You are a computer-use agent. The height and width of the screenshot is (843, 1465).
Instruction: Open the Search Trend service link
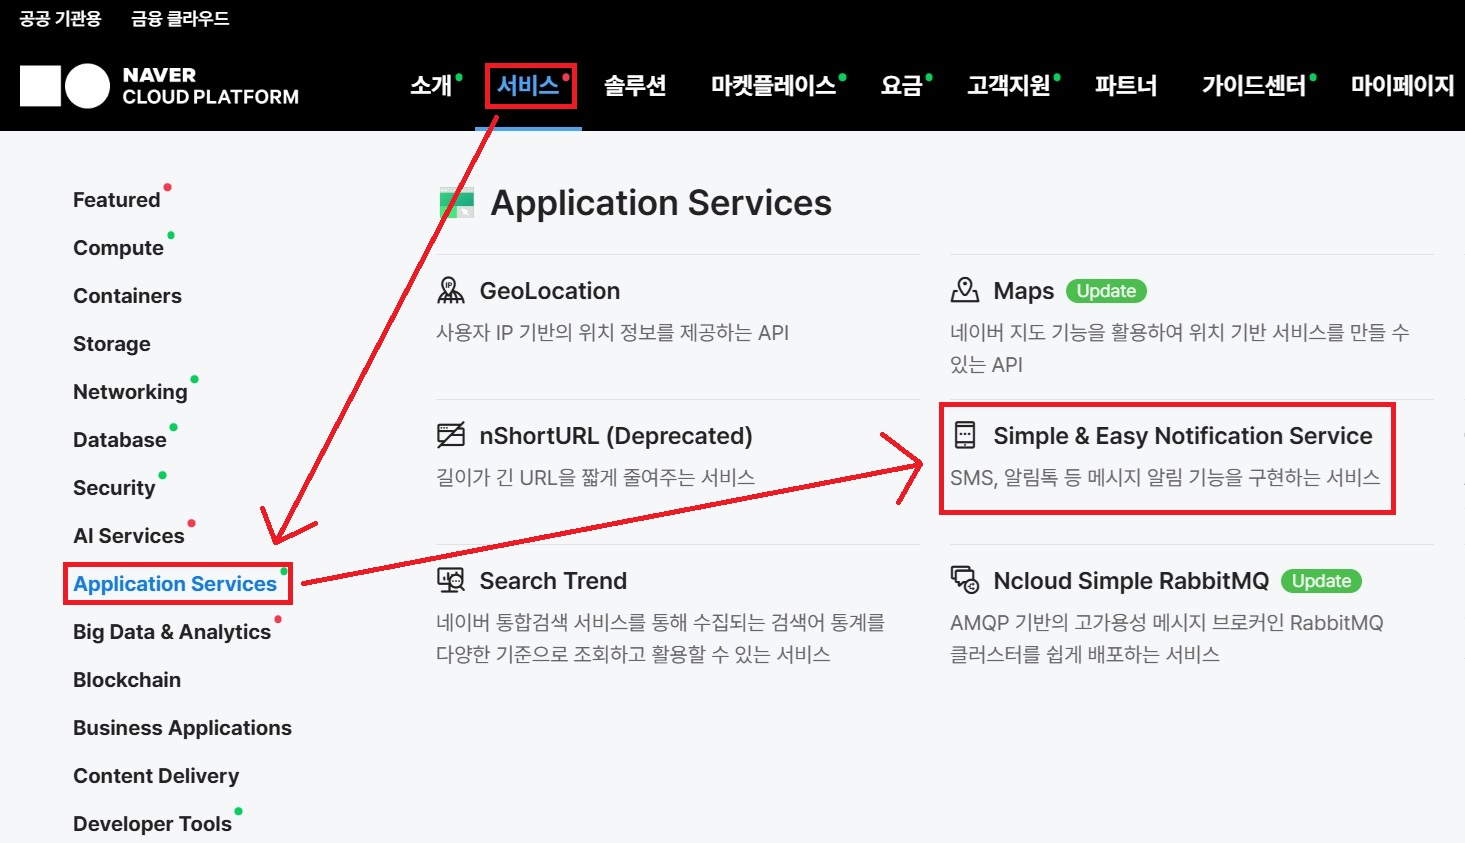[x=553, y=581]
